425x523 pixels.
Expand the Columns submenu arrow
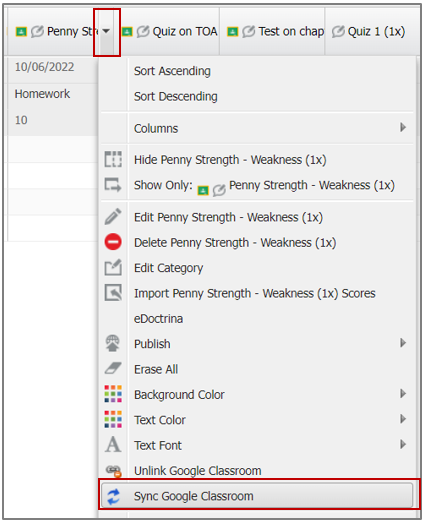coord(403,127)
